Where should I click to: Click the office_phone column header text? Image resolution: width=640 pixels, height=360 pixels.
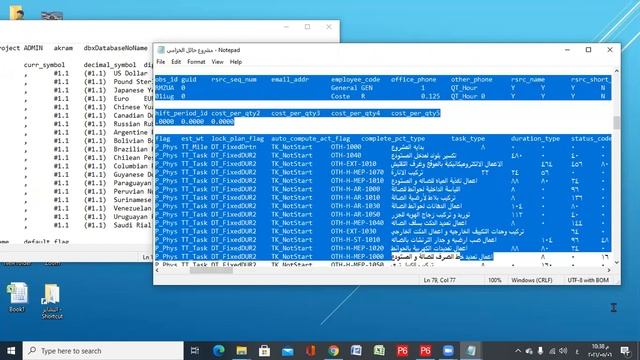pos(413,80)
